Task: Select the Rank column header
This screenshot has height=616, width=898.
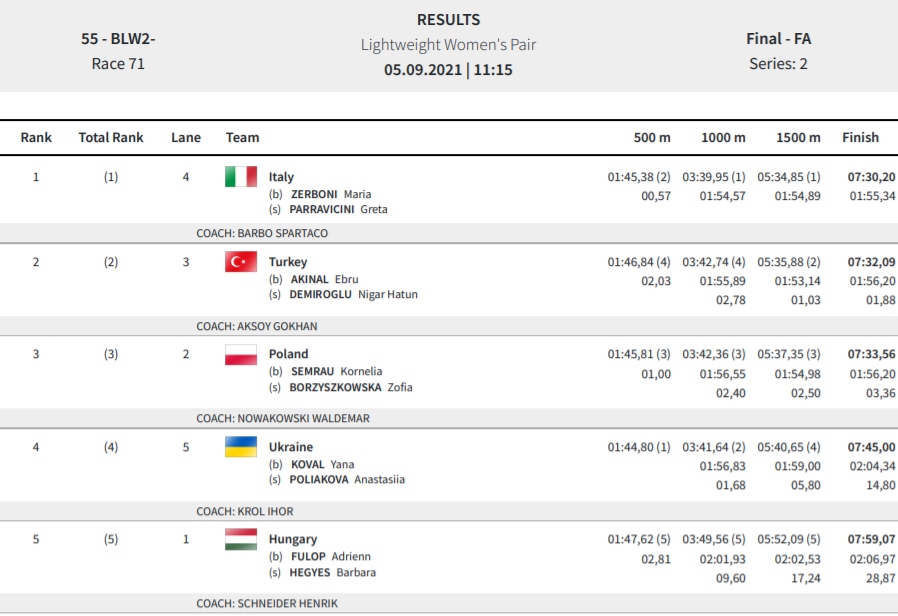Action: tap(36, 137)
